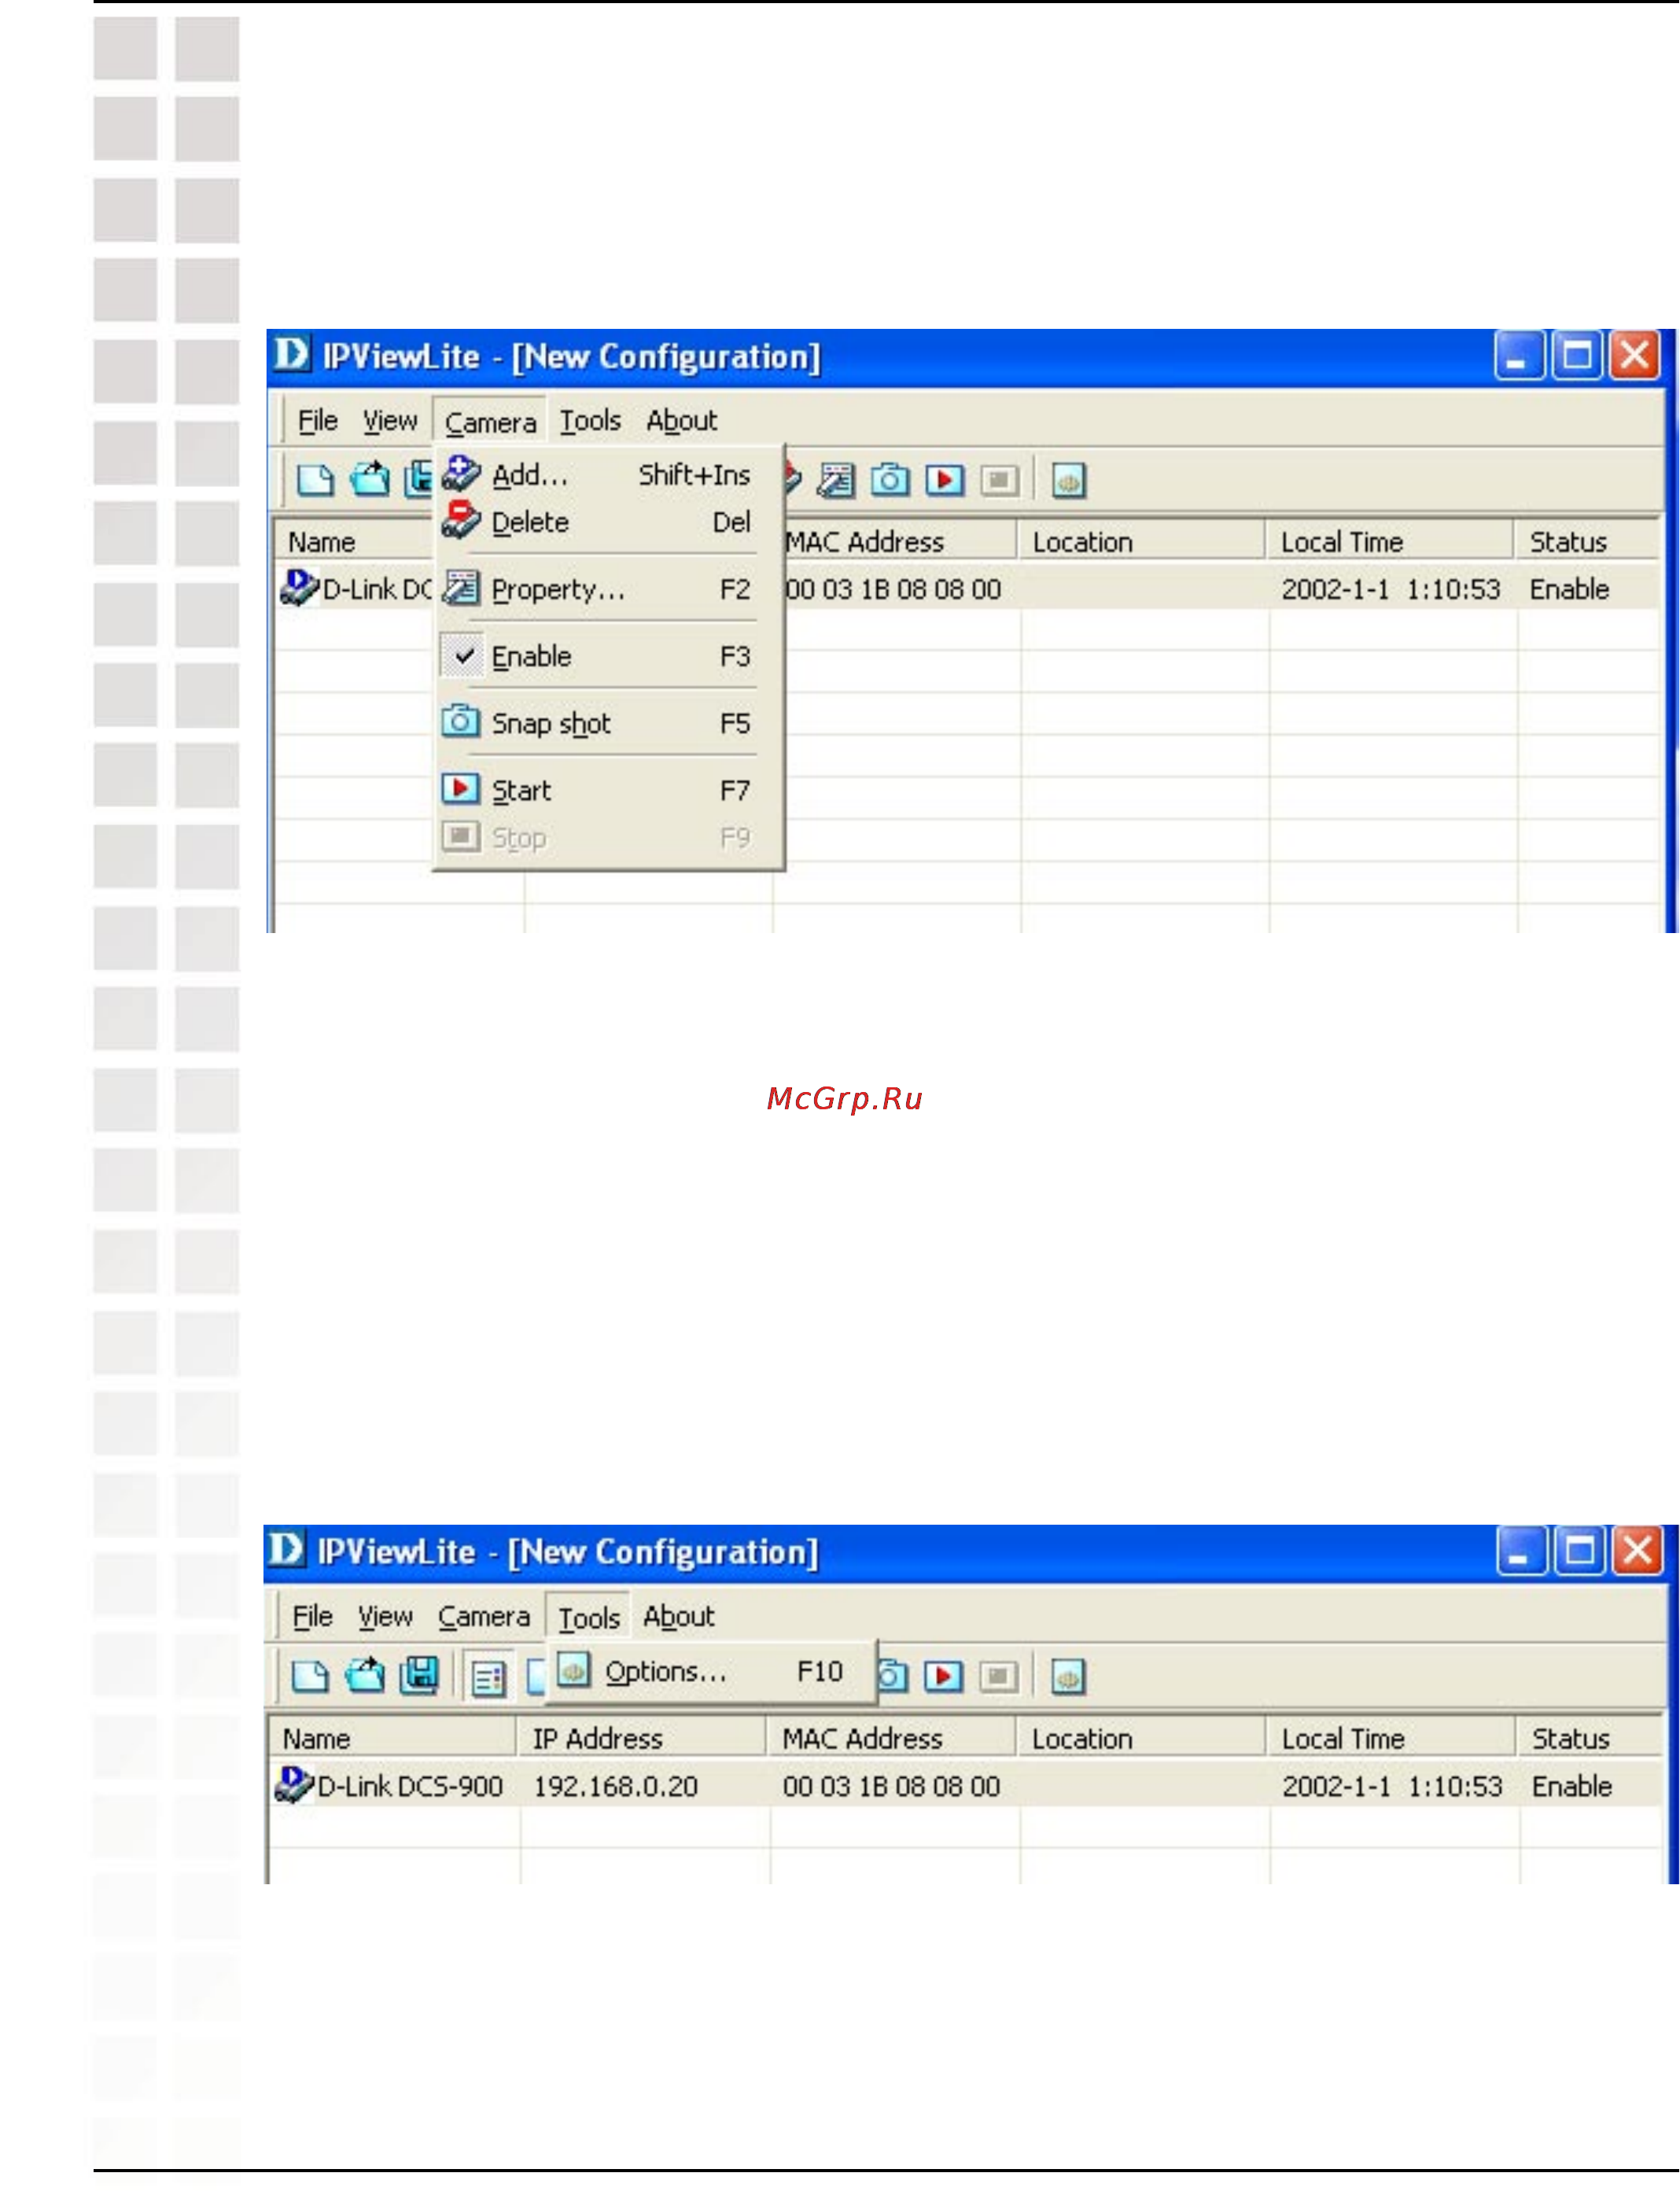Open Camera menu in lower window
This screenshot has height=2195, width=1680.
484,1616
